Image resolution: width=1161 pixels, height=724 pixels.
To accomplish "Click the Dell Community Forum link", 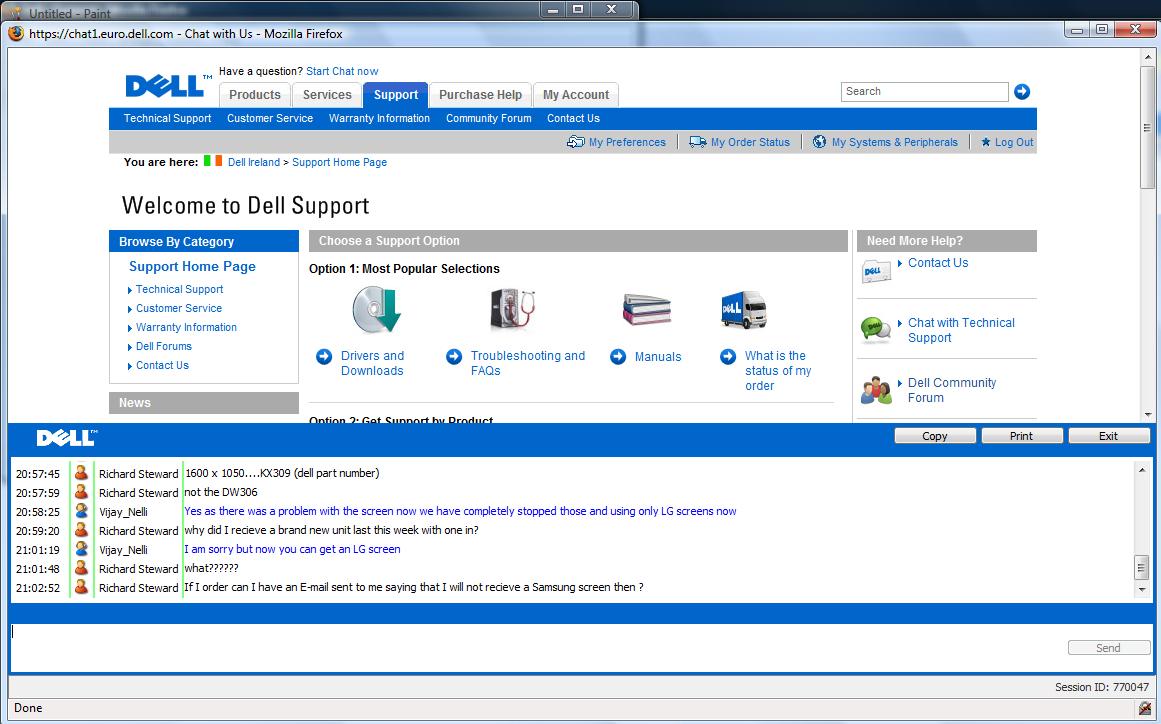I will [952, 390].
